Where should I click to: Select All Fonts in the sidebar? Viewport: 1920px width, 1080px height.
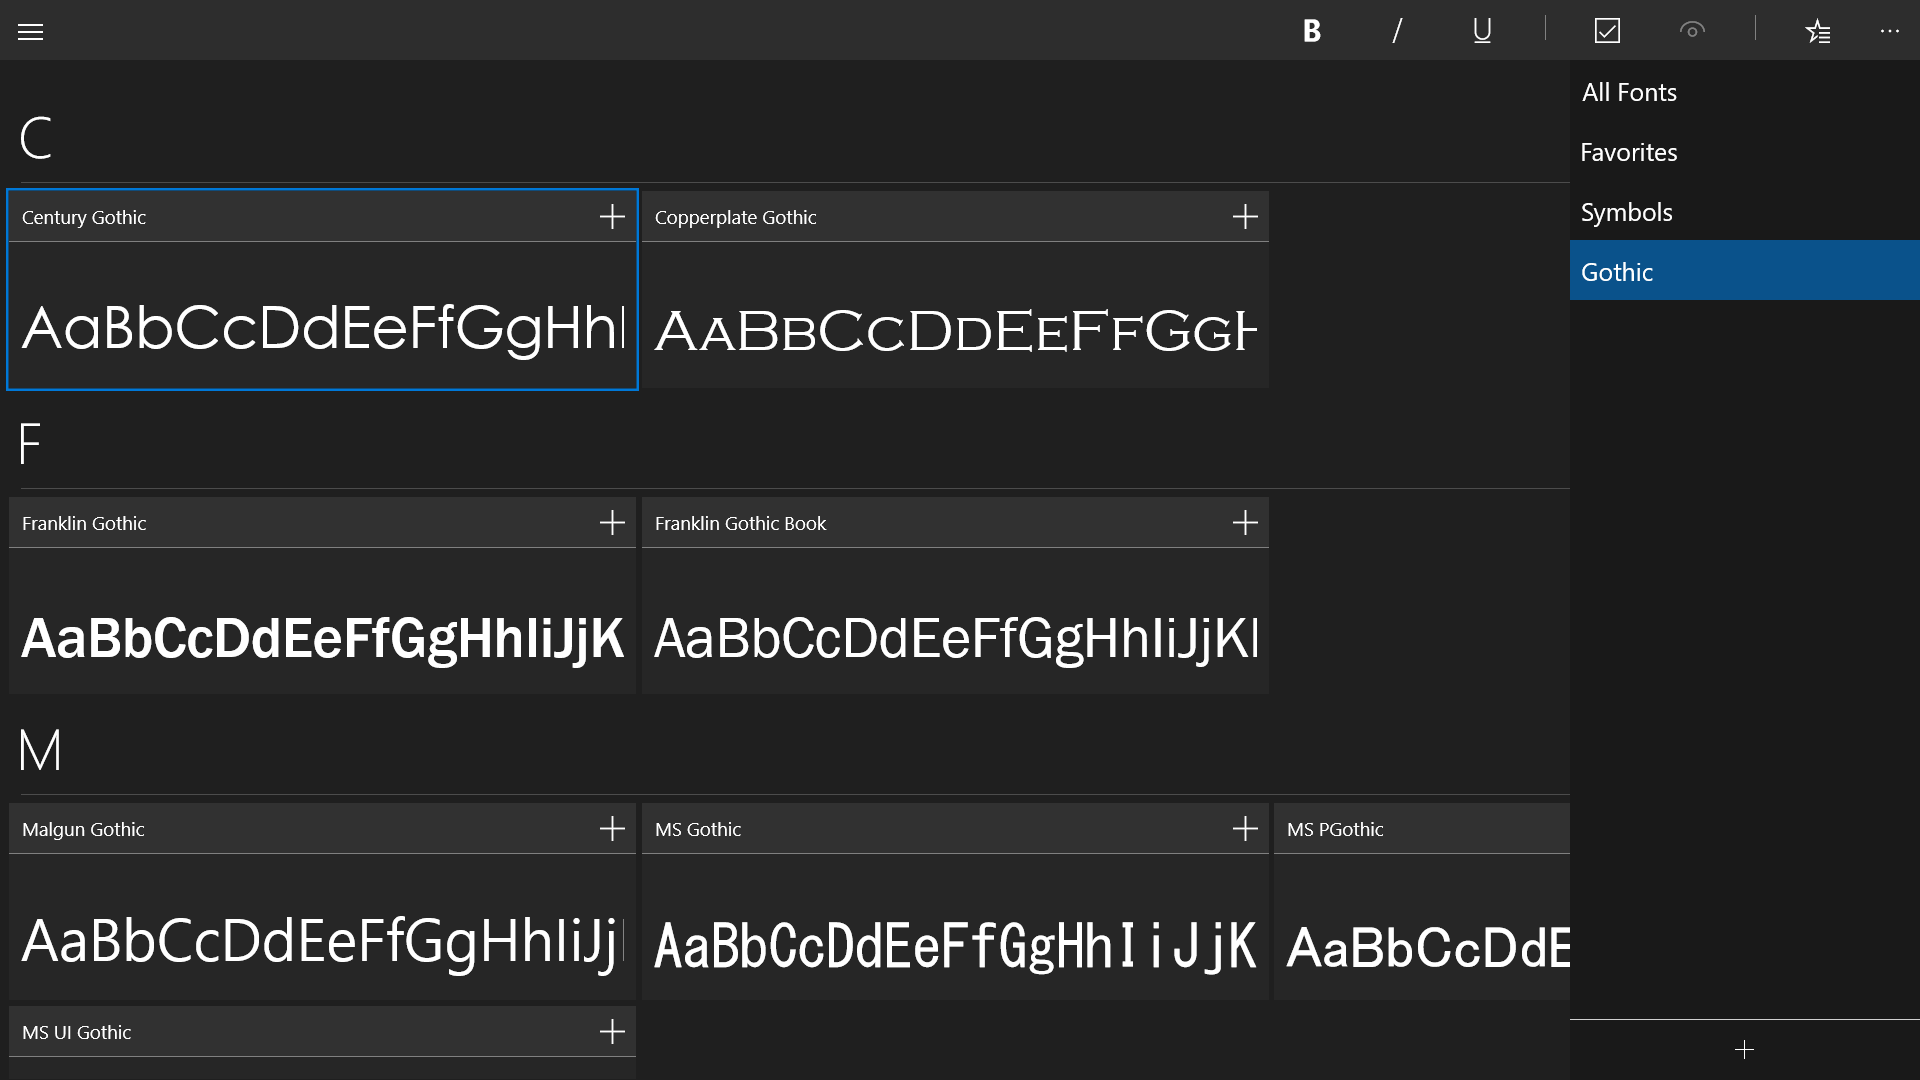(x=1629, y=92)
